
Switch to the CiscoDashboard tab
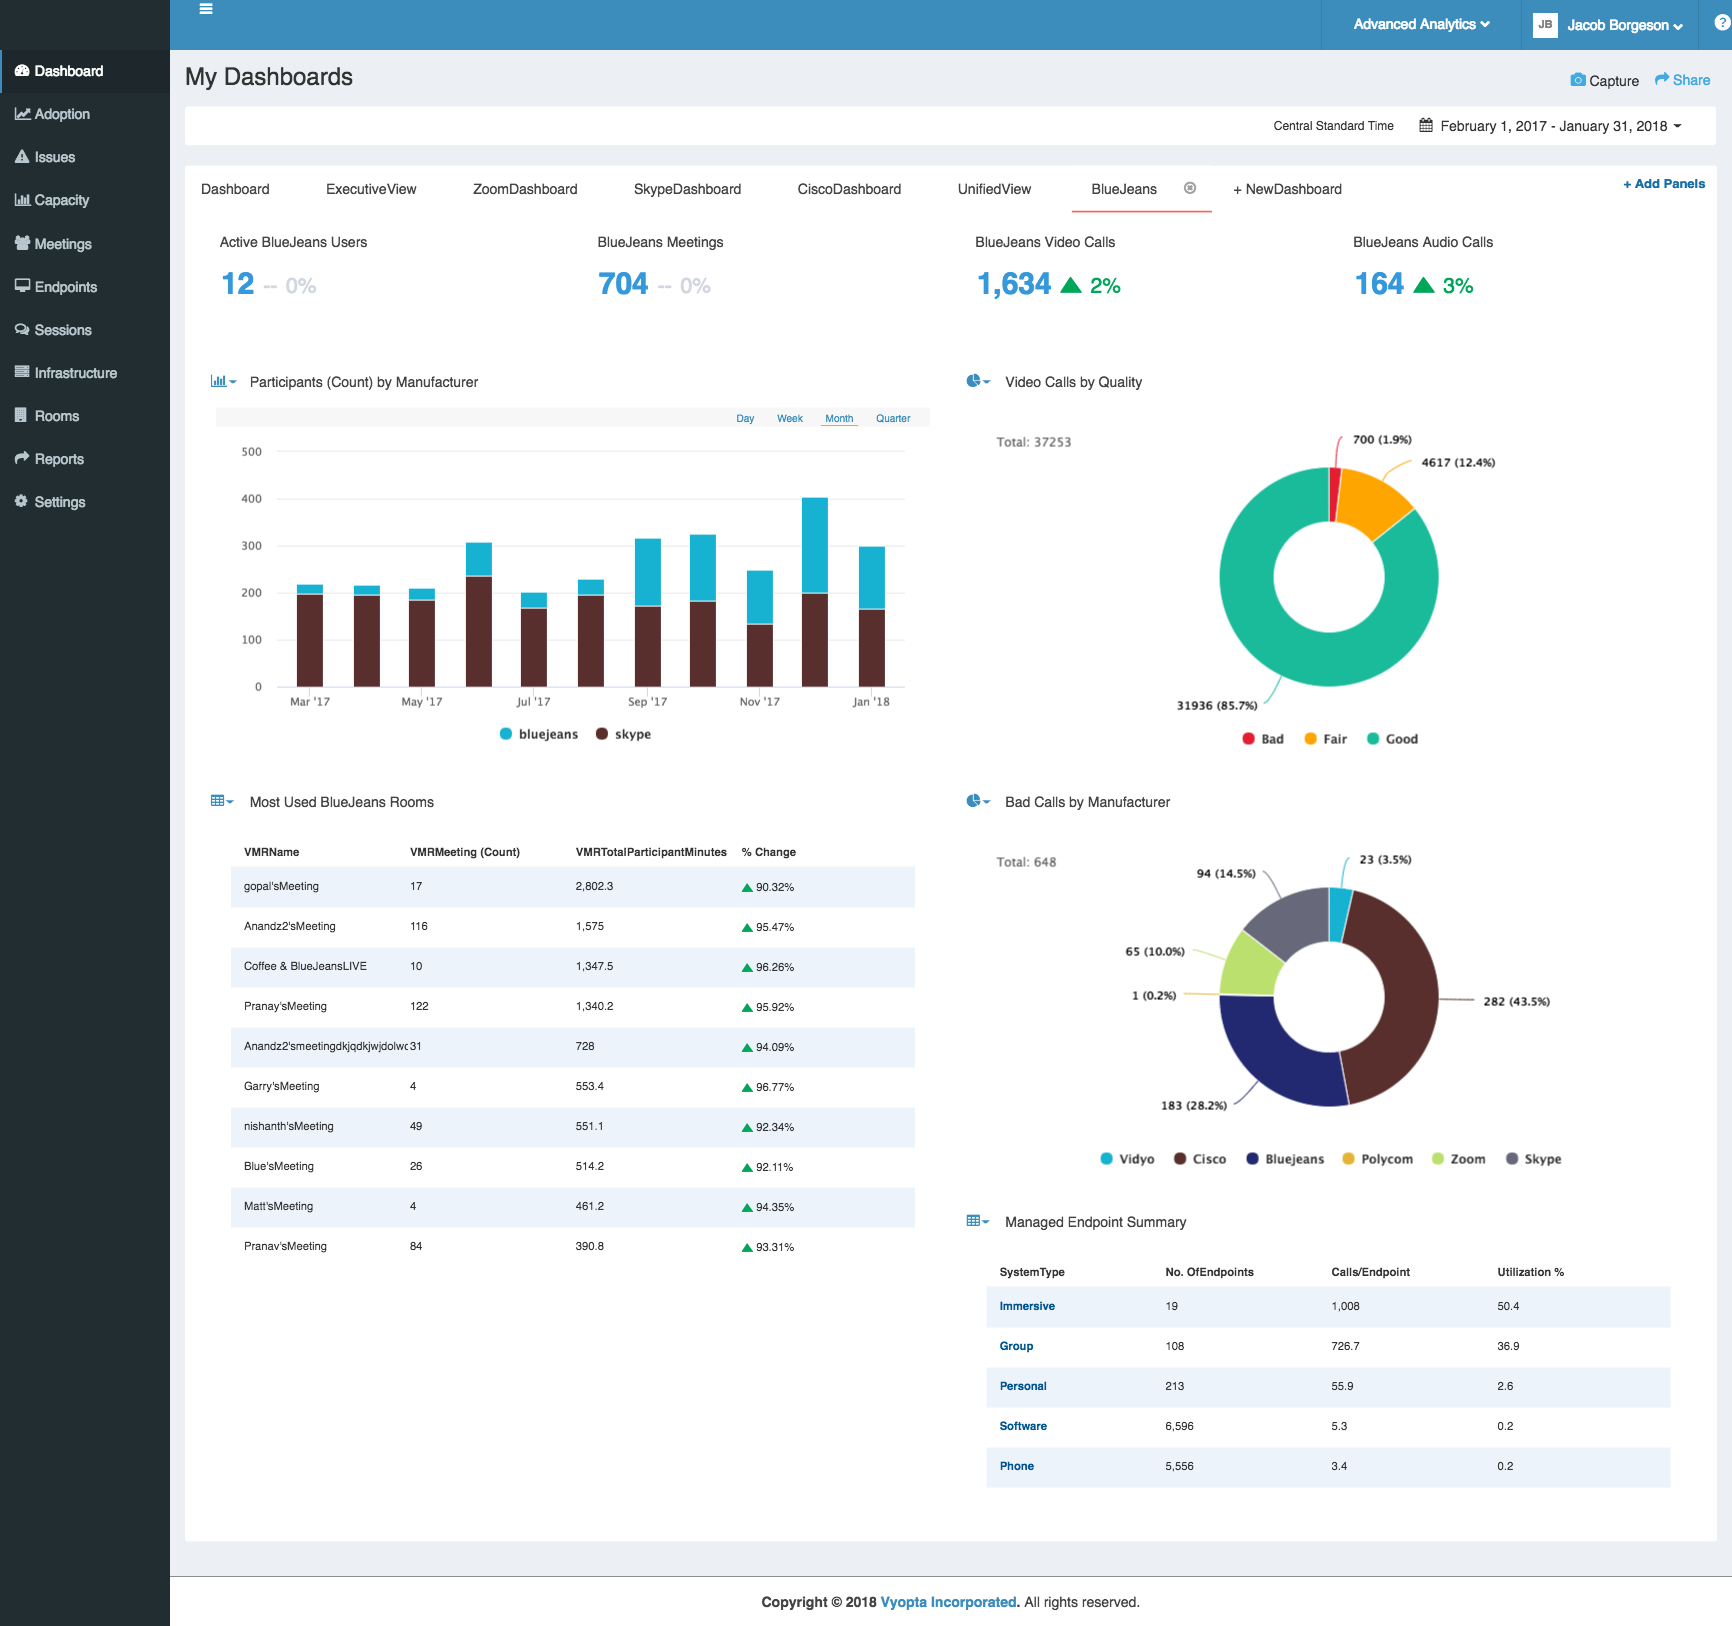pos(849,189)
